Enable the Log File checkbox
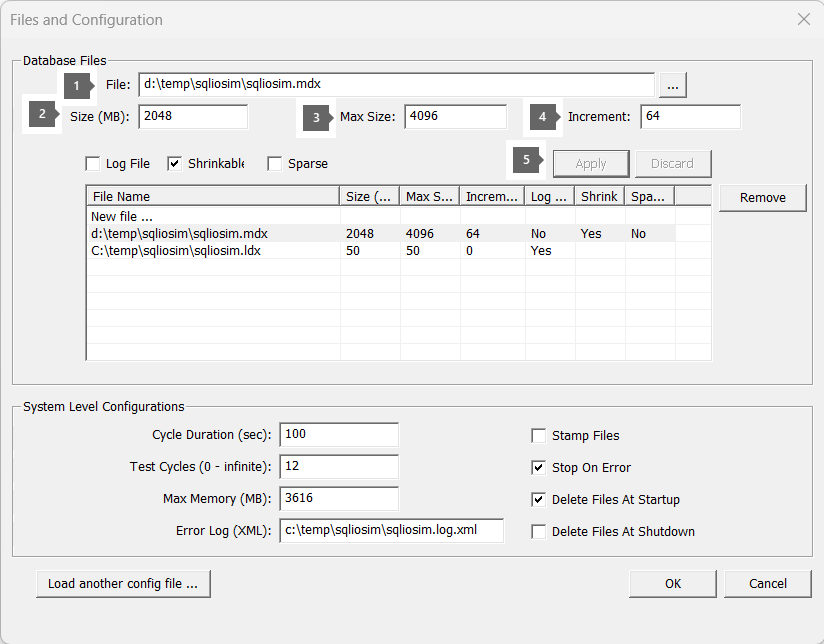The height and width of the screenshot is (644, 824). coord(93,164)
